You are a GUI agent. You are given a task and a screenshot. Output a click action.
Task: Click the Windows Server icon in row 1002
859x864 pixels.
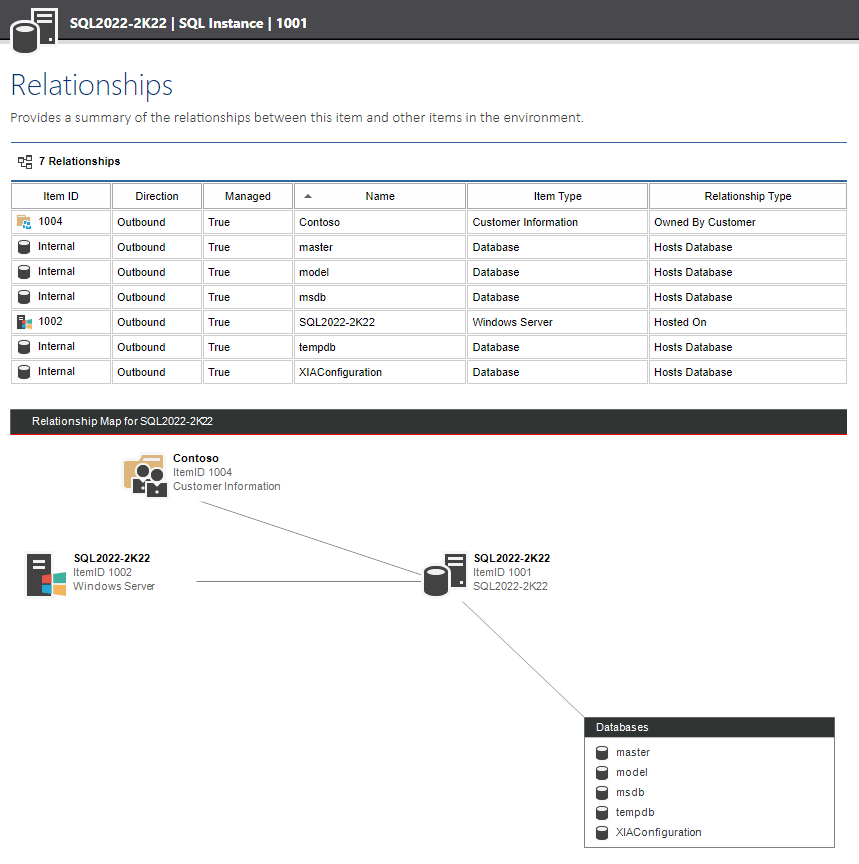click(x=24, y=322)
